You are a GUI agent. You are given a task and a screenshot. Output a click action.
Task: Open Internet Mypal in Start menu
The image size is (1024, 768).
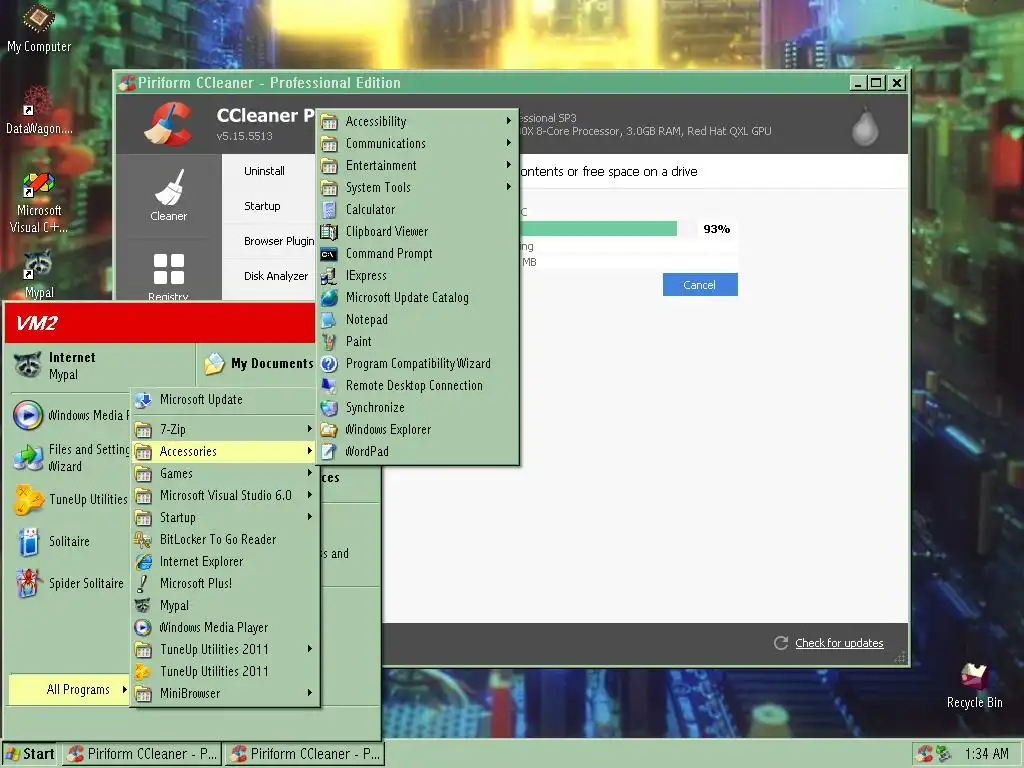[101, 366]
